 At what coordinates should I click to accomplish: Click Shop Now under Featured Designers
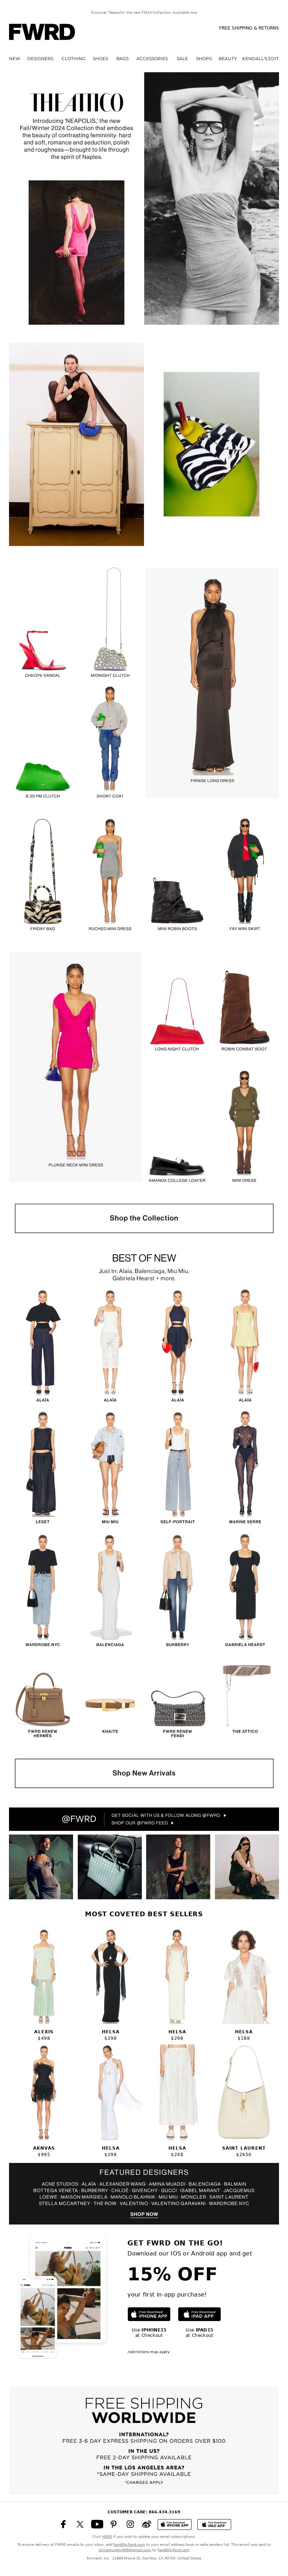(144, 2214)
